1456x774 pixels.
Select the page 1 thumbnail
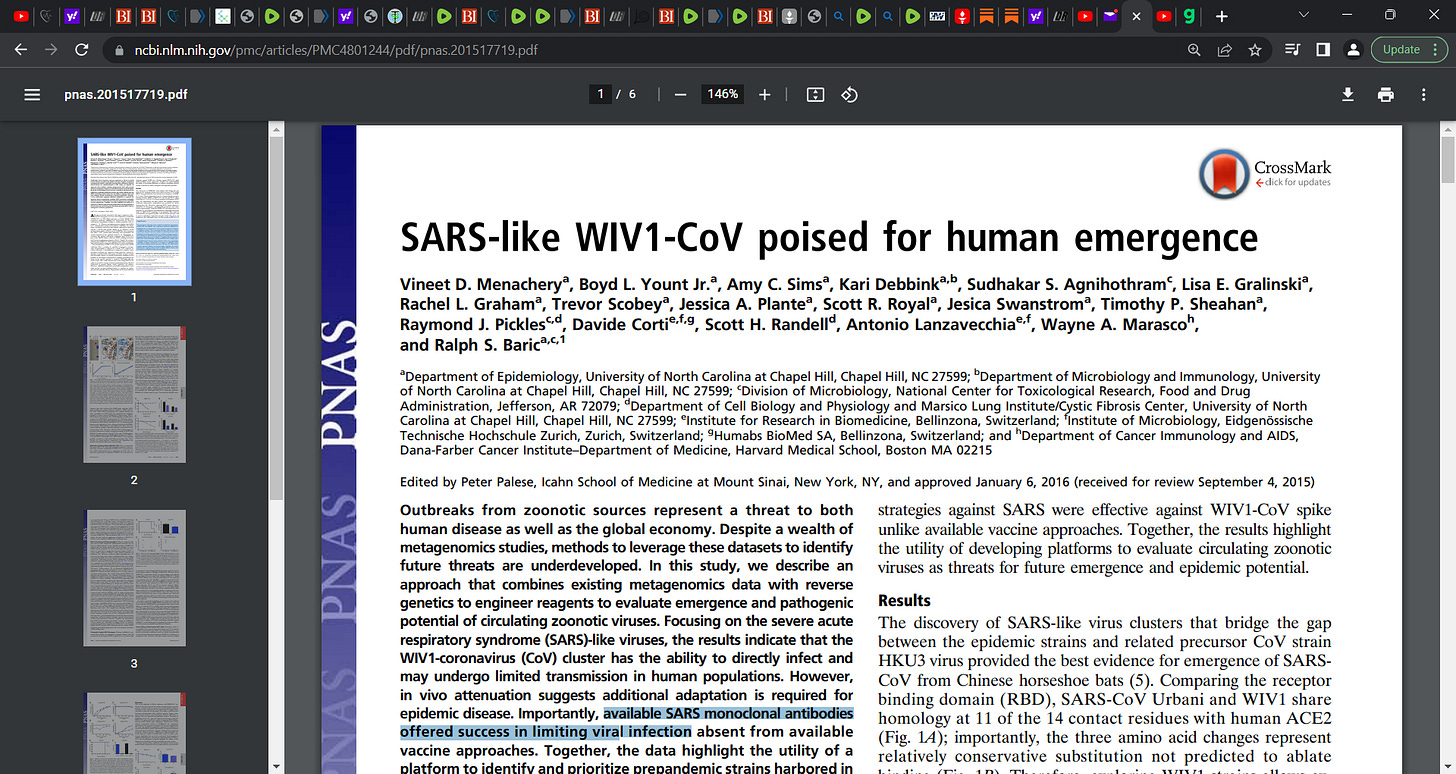(x=135, y=211)
